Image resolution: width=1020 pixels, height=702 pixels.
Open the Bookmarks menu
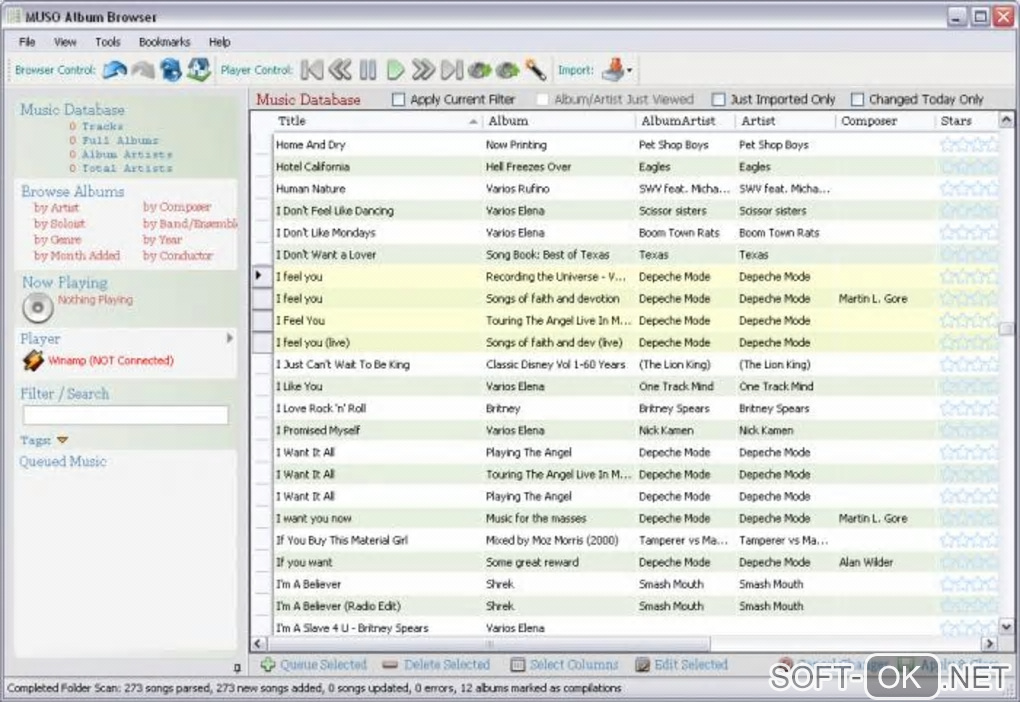[164, 42]
